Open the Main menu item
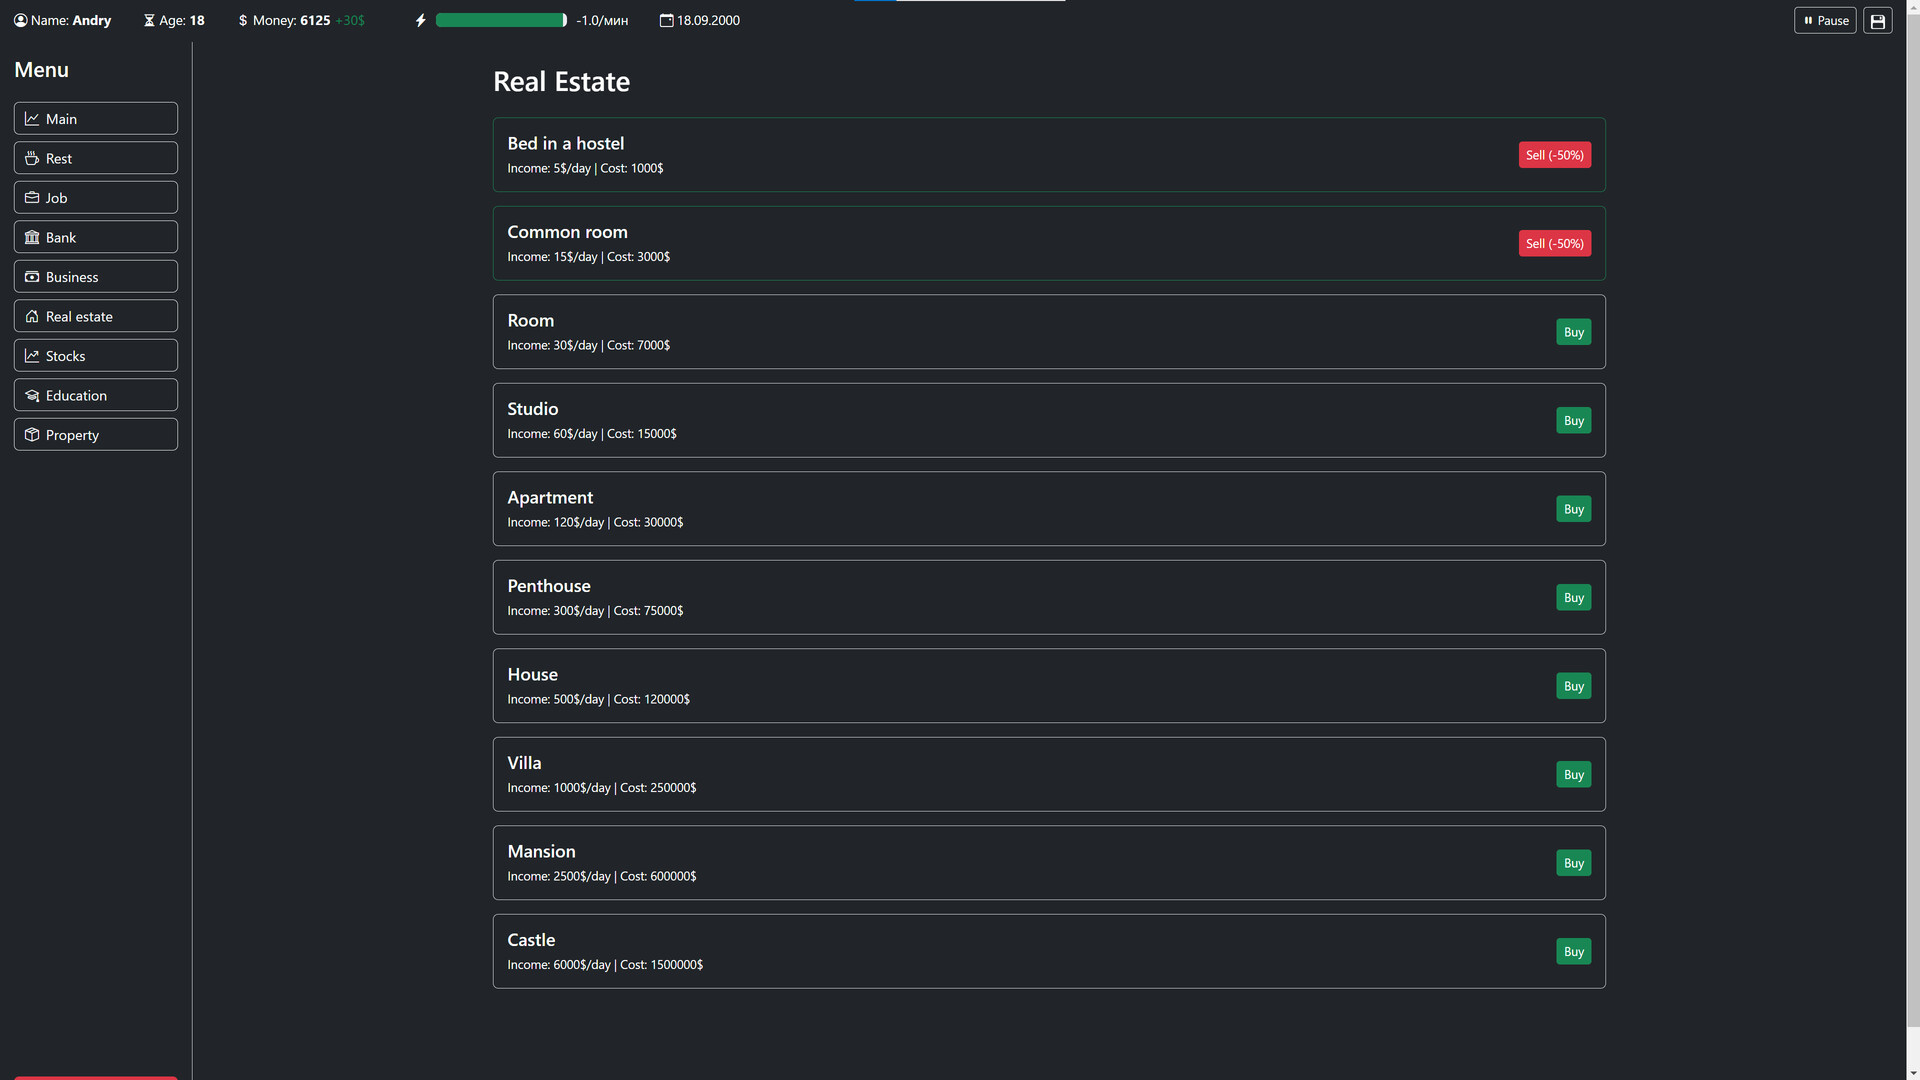Image resolution: width=1920 pixels, height=1080 pixels. (96, 119)
